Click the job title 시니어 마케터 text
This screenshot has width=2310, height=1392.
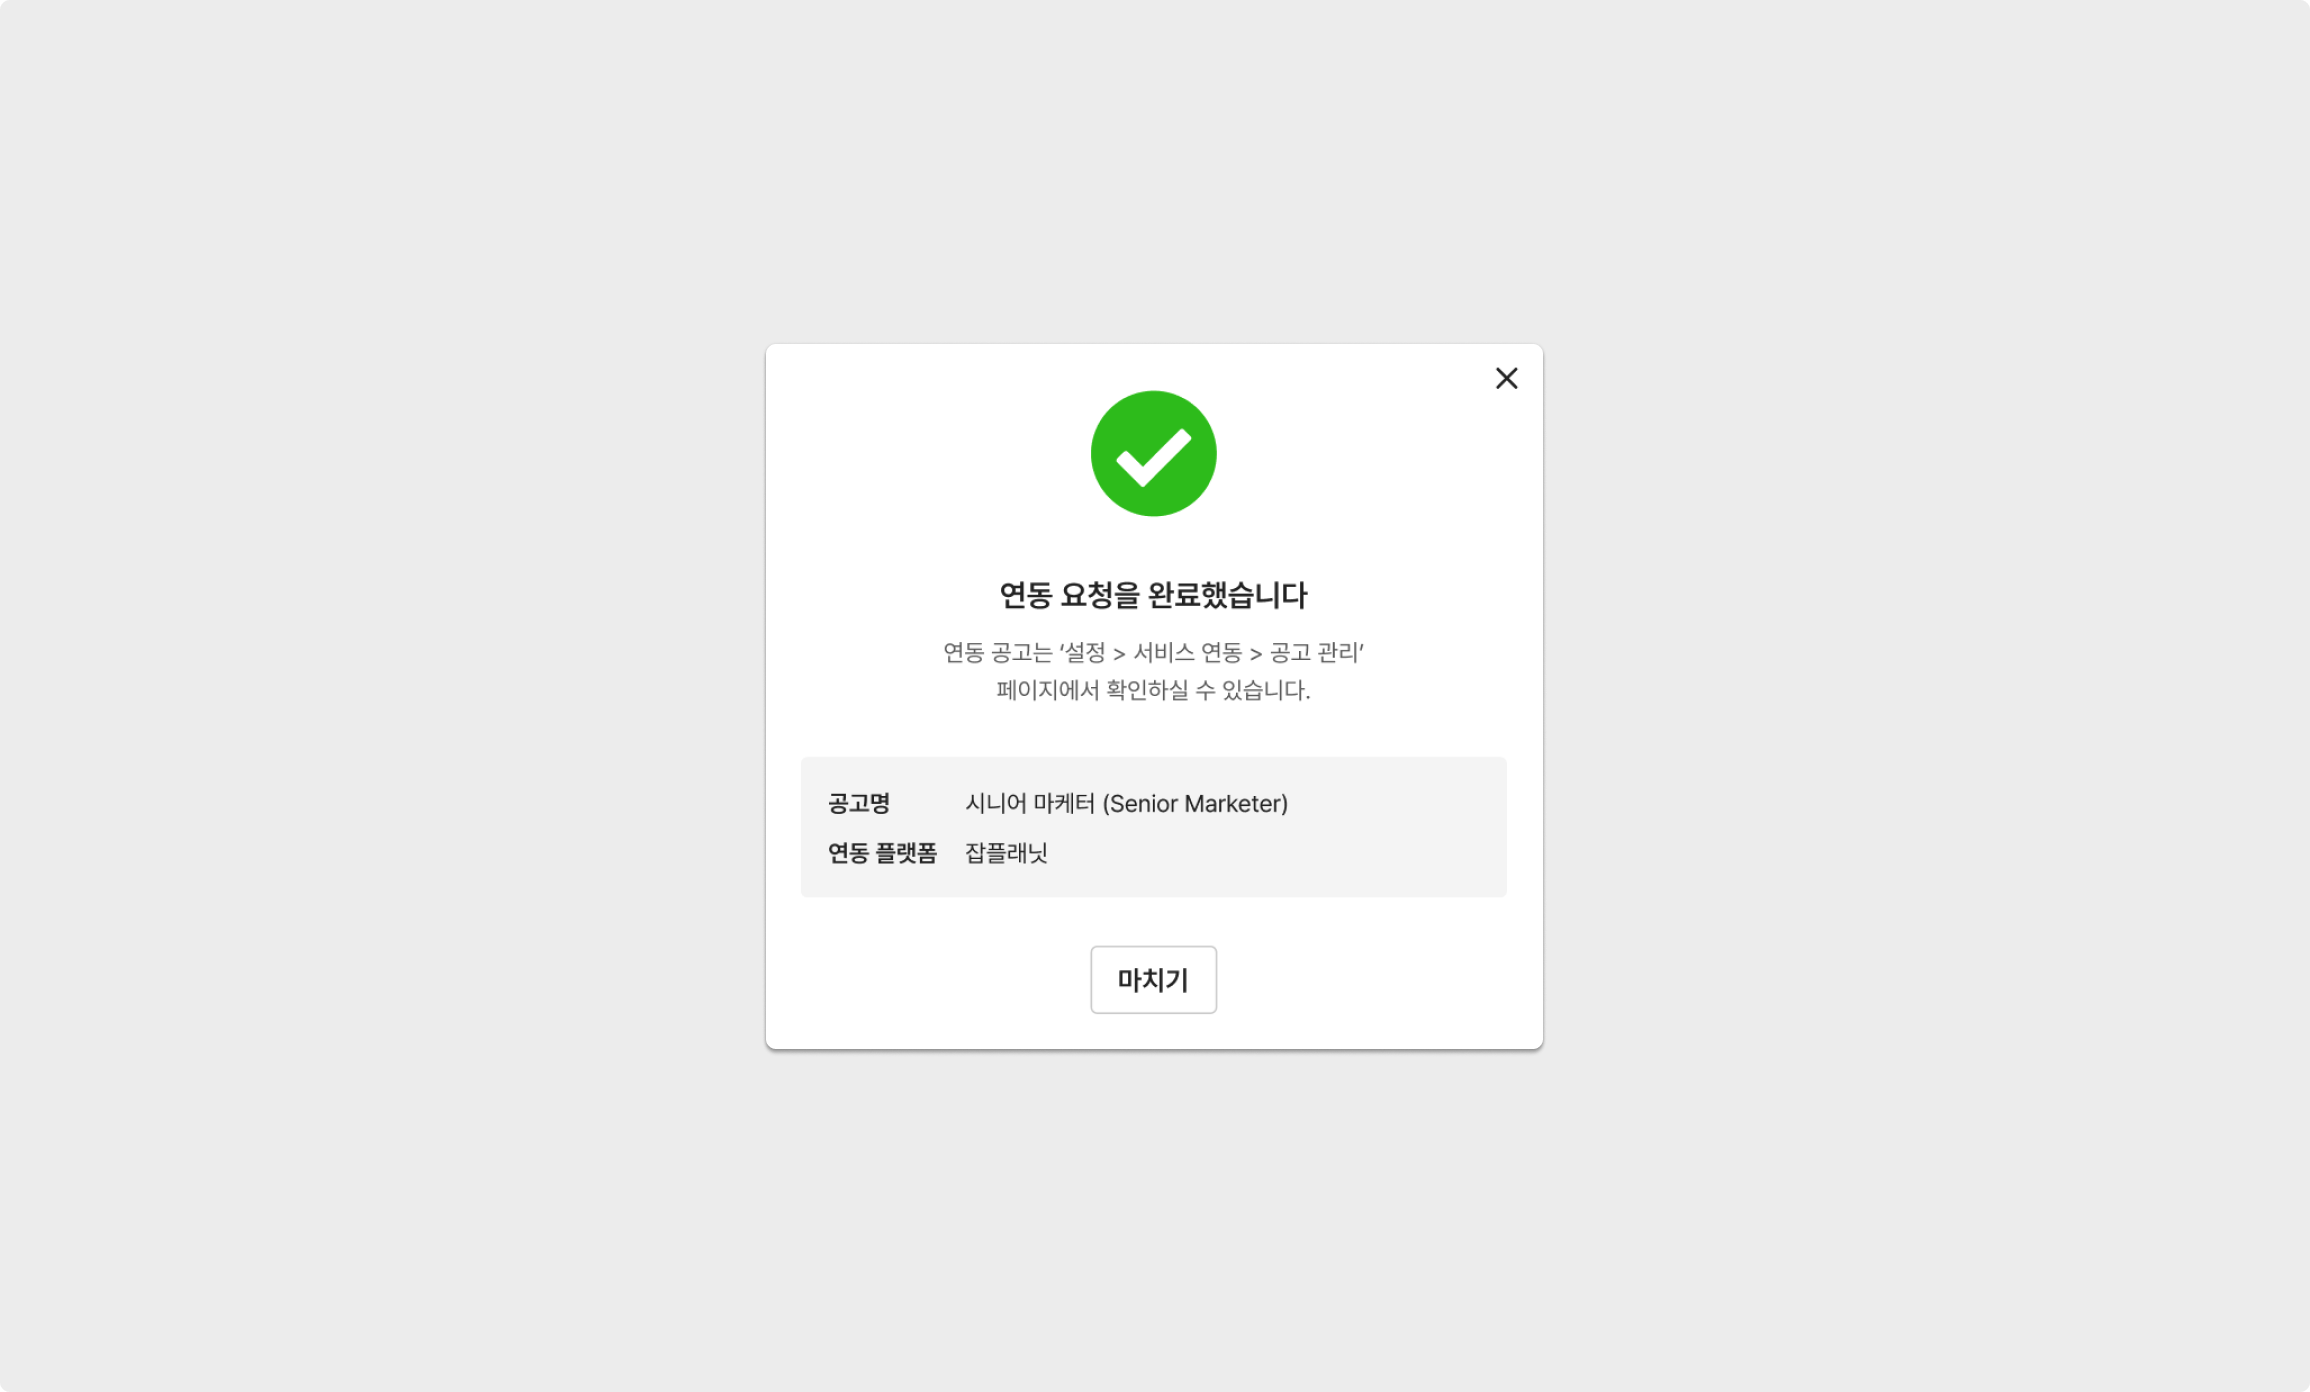click(1029, 803)
